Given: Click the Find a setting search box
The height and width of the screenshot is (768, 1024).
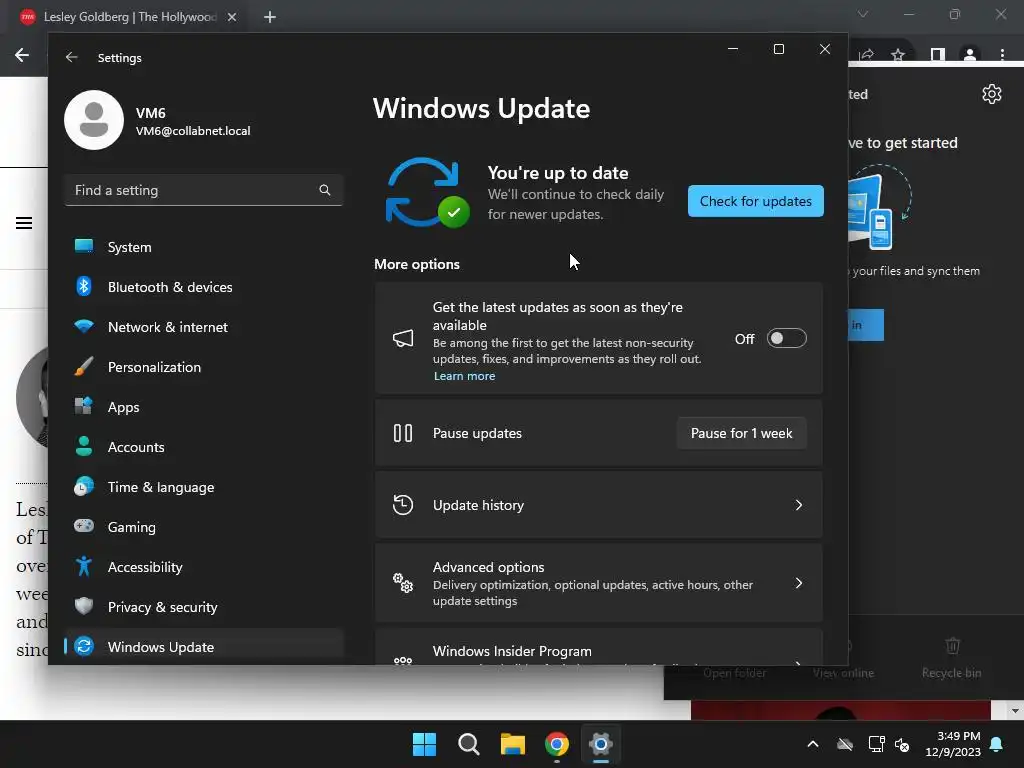Looking at the screenshot, I should [x=204, y=190].
